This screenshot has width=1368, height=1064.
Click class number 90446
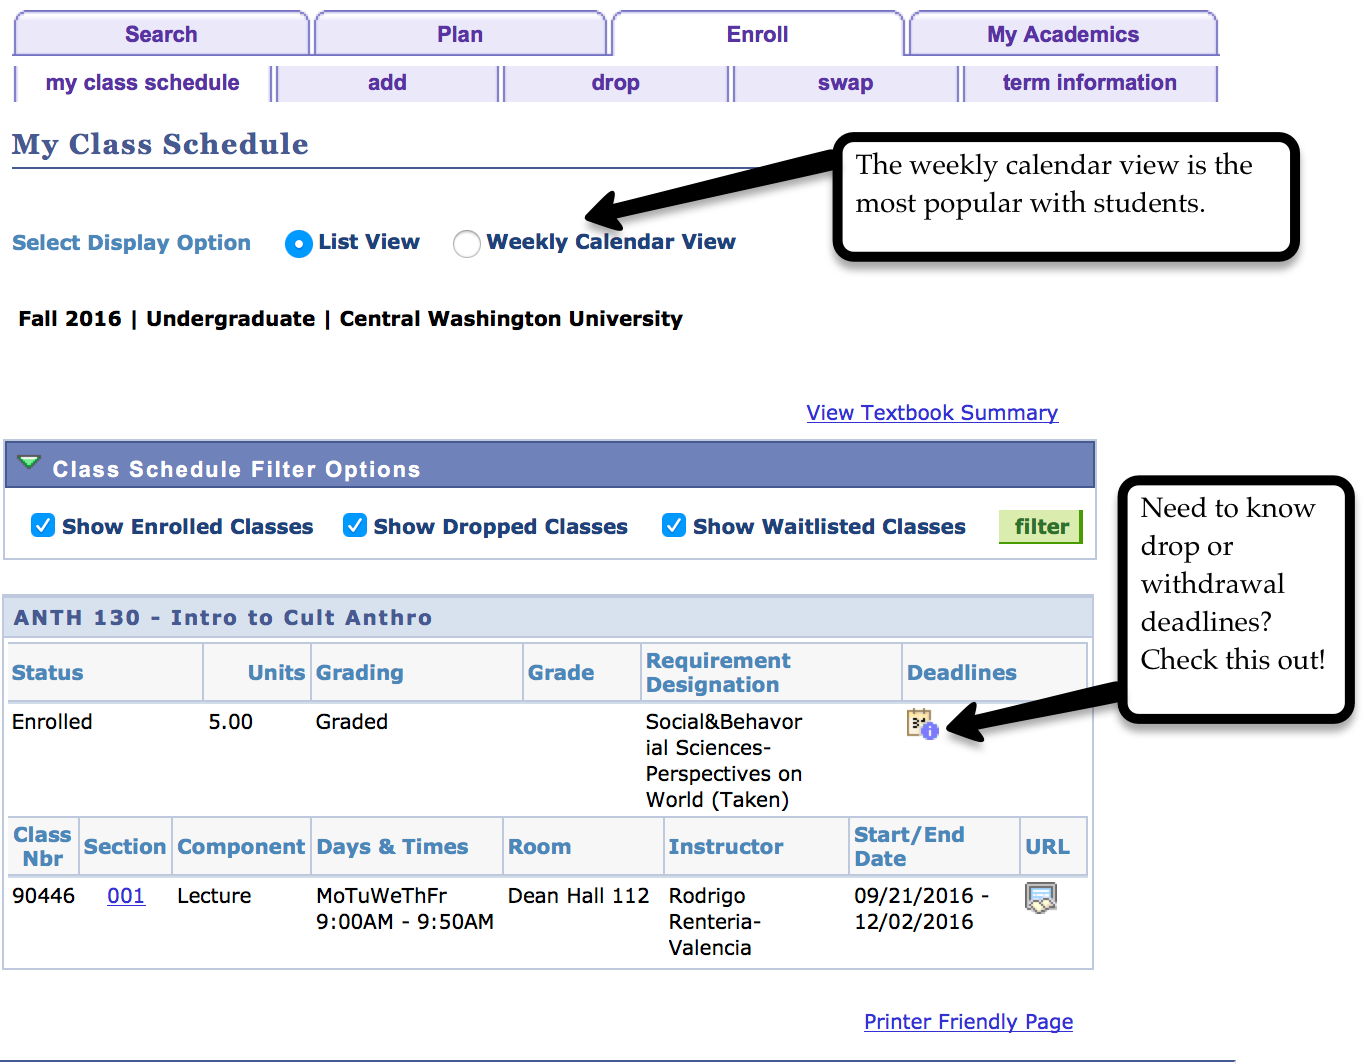pos(43,896)
